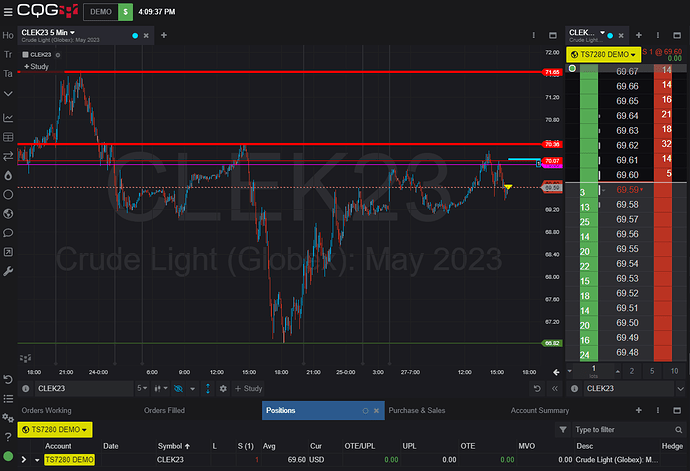Expand the sidebar chevron below Ta
This screenshot has height=471, width=690.
coord(8,94)
